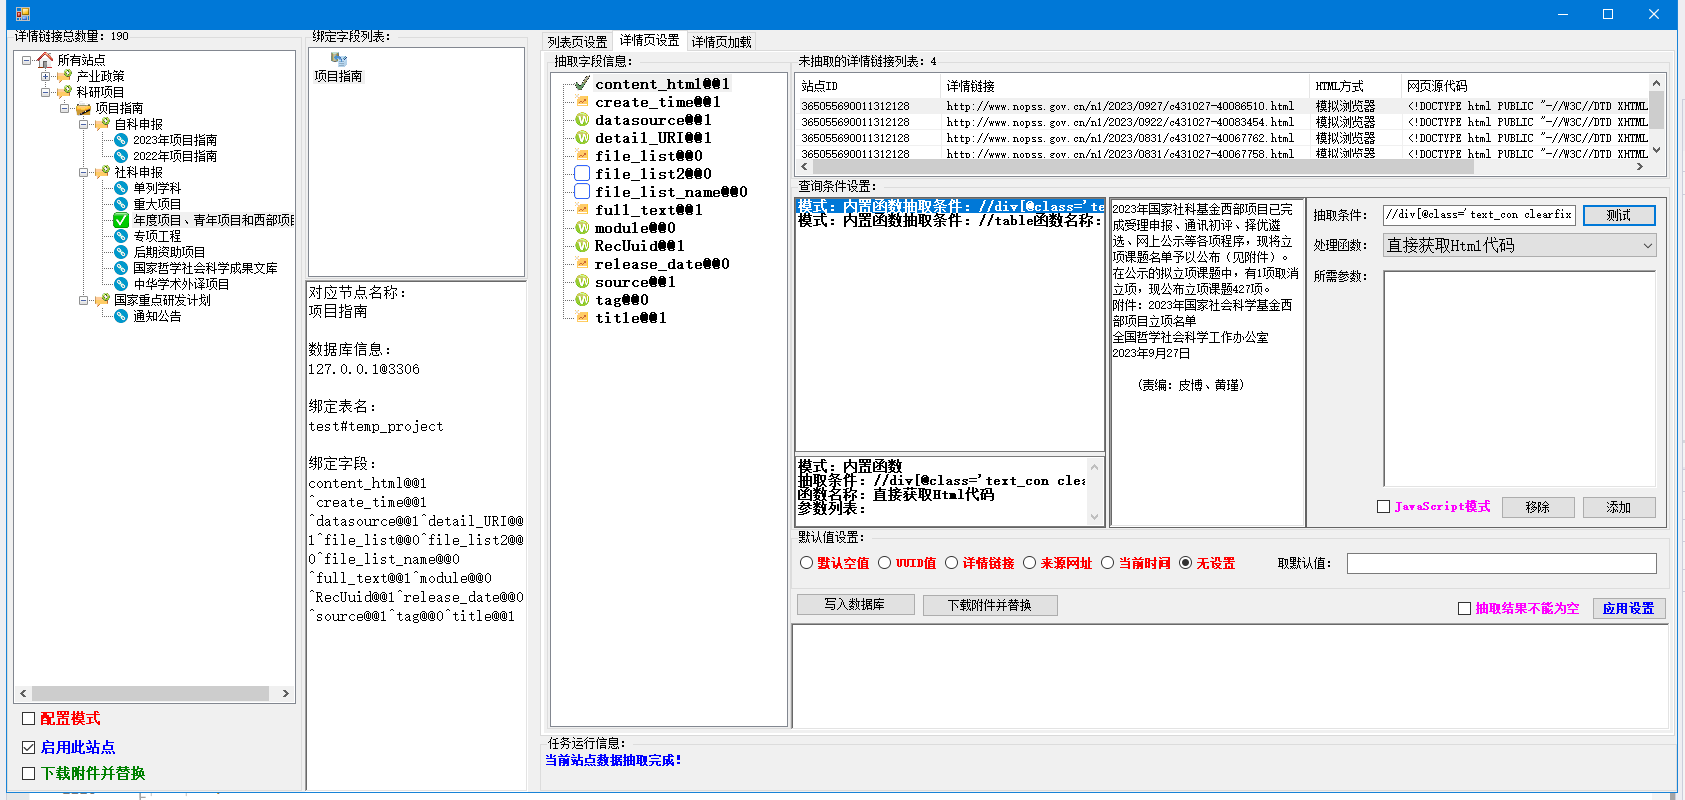Click the 添加 button
Viewport: 1685px width, 800px height.
(1619, 507)
